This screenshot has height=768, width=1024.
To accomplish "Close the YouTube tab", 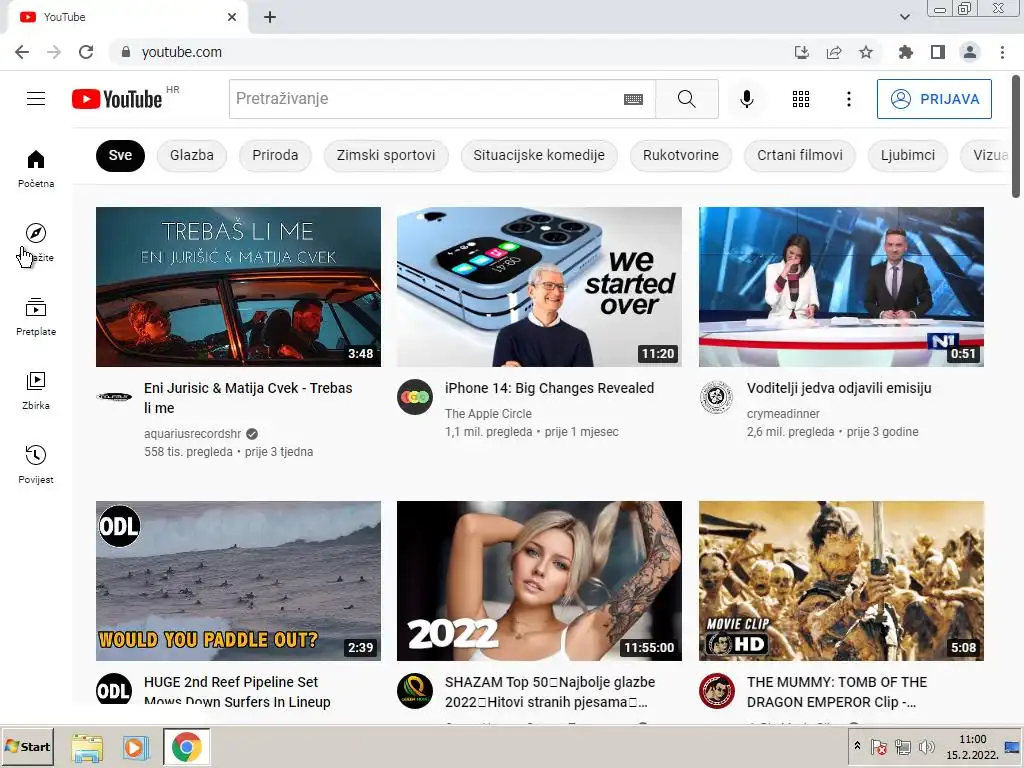I will point(232,17).
